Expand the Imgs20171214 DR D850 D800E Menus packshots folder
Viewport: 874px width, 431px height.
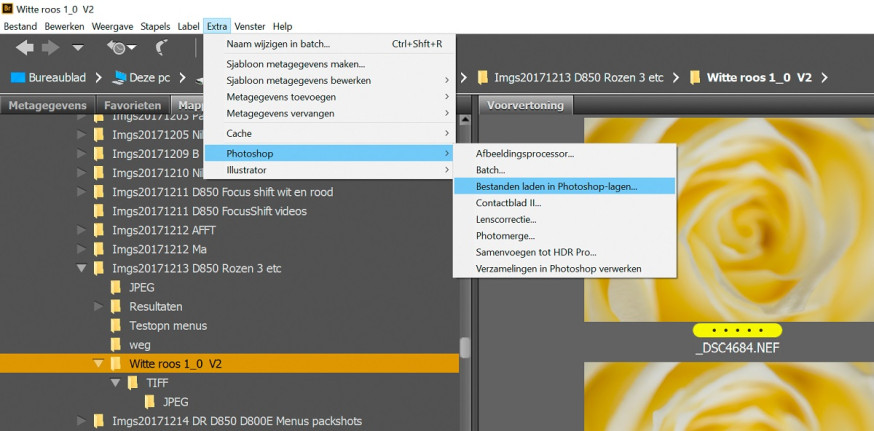pos(81,421)
